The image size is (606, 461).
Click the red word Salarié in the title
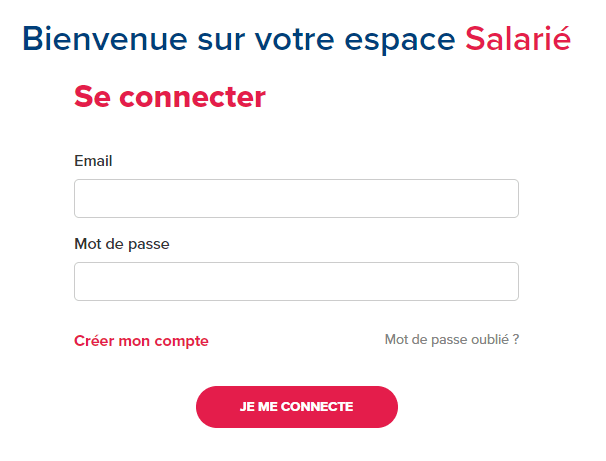click(x=518, y=38)
